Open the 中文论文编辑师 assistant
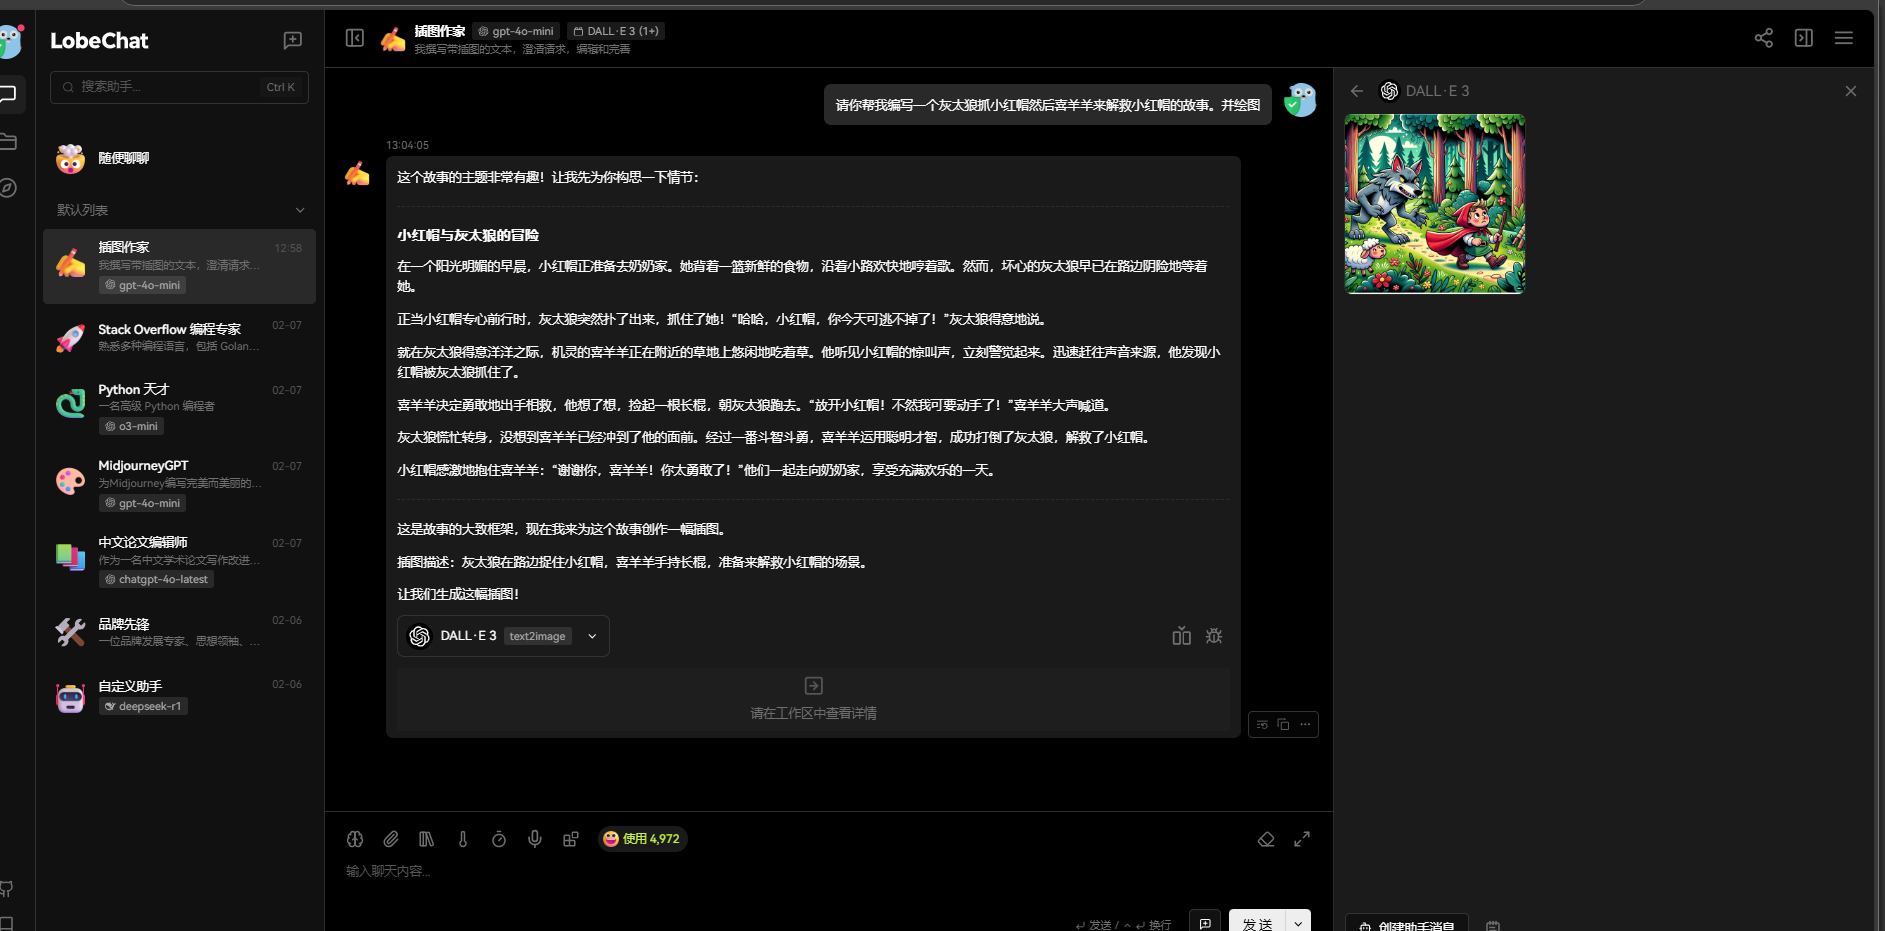Screen dimensions: 1885x931 179,560
